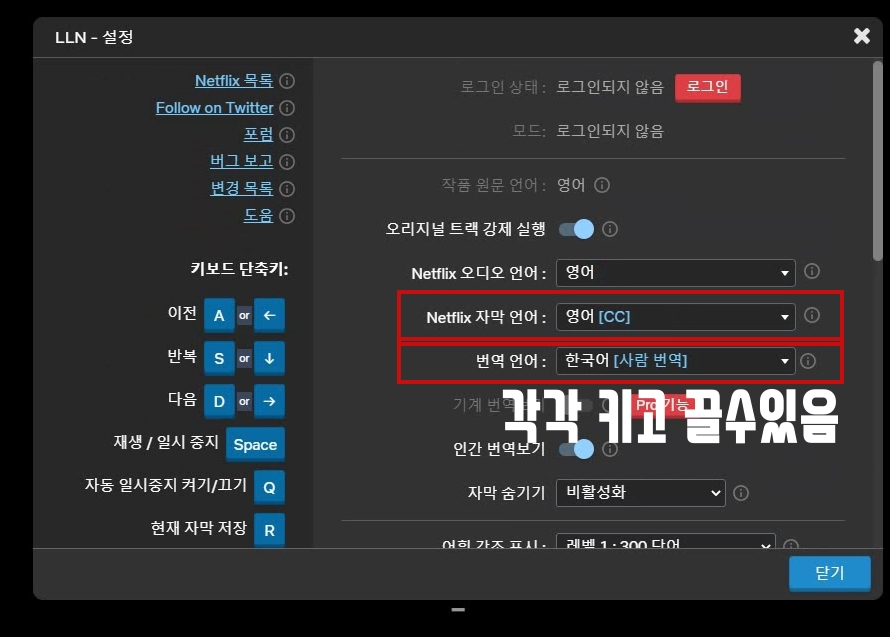Image resolution: width=890 pixels, height=637 pixels.
Task: Open the 포럼 link
Action: pos(258,135)
